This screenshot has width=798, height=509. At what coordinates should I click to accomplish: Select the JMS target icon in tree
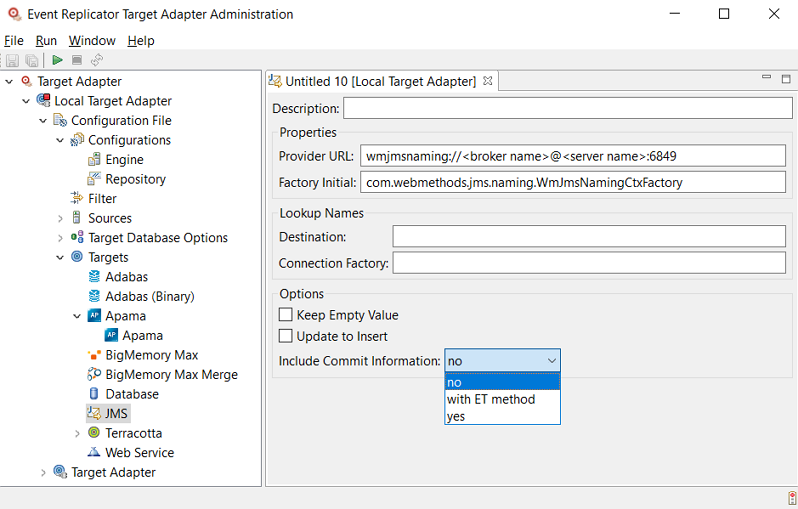(x=94, y=413)
